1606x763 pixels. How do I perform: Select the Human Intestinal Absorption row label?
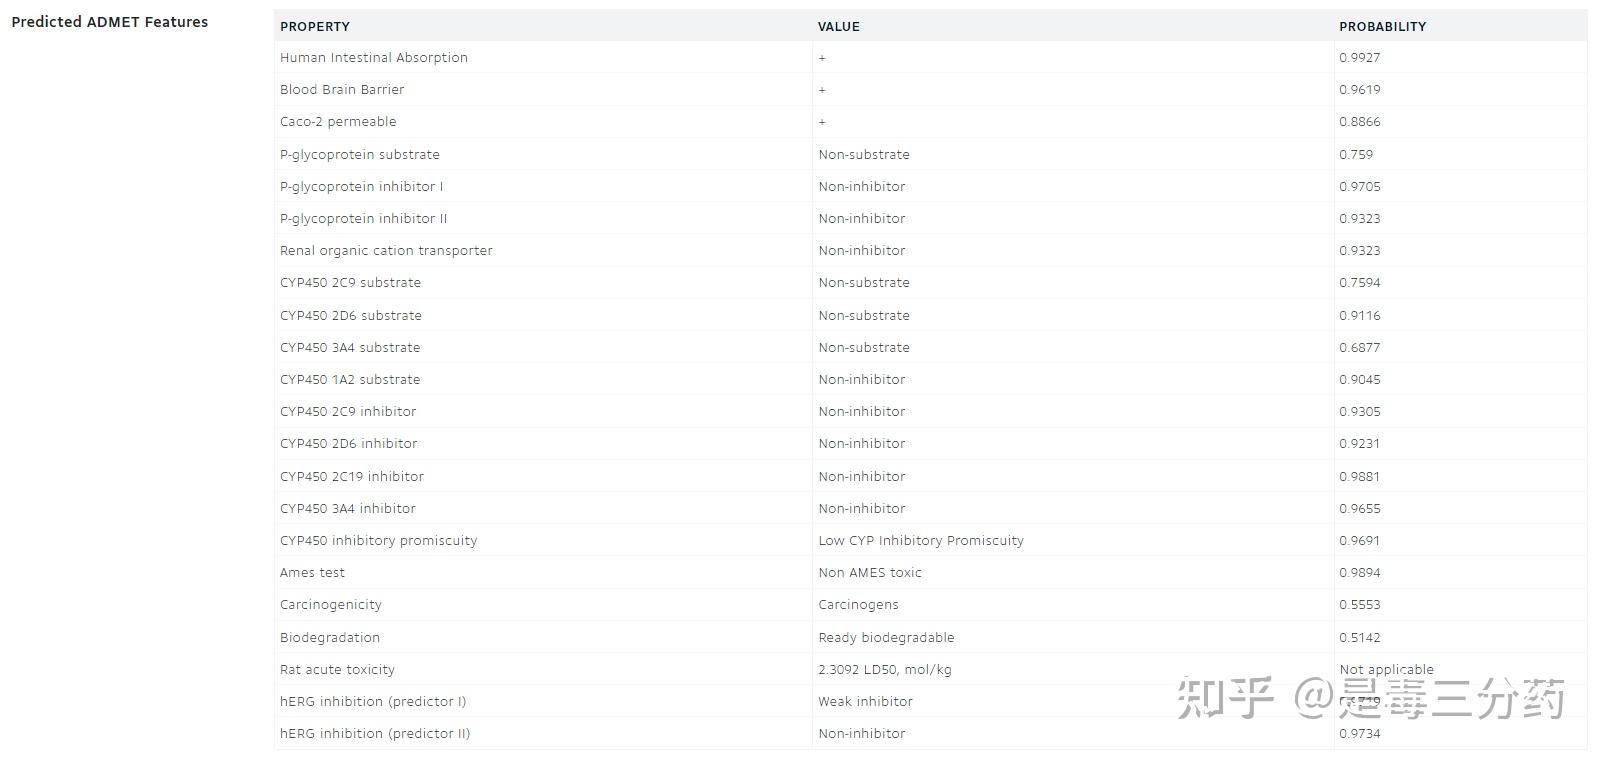point(373,58)
